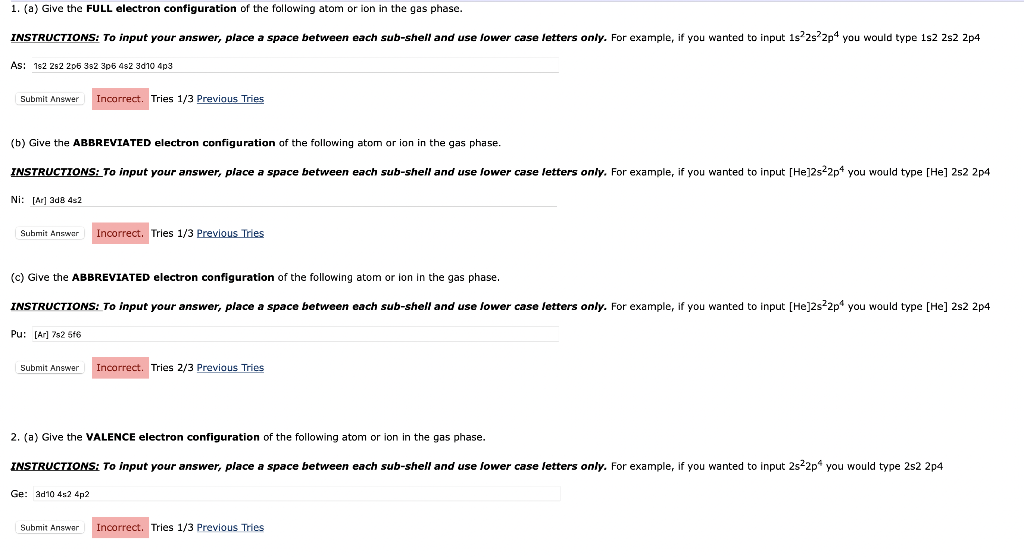The image size is (1024, 557).
Task: Submit Answer for the Pu question
Action: pyautogui.click(x=50, y=368)
